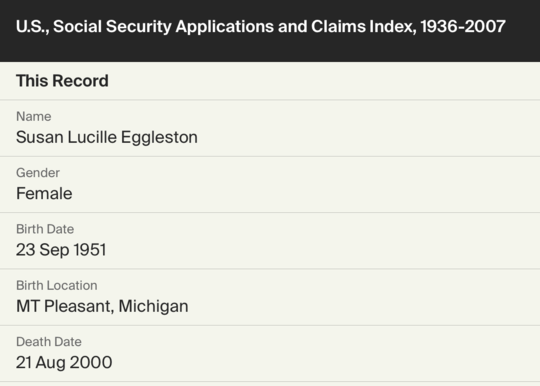Select the name Susan Lucille Eggleston
Viewport: 540px width, 386px height.
click(107, 137)
